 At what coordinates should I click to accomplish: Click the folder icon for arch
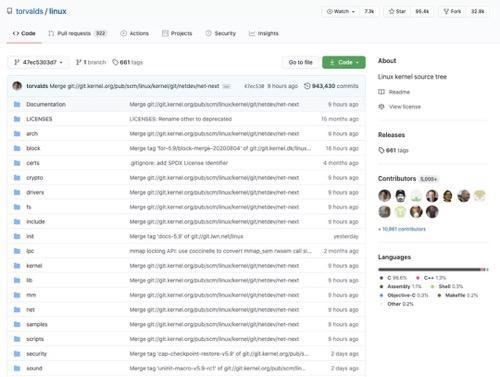(17, 134)
